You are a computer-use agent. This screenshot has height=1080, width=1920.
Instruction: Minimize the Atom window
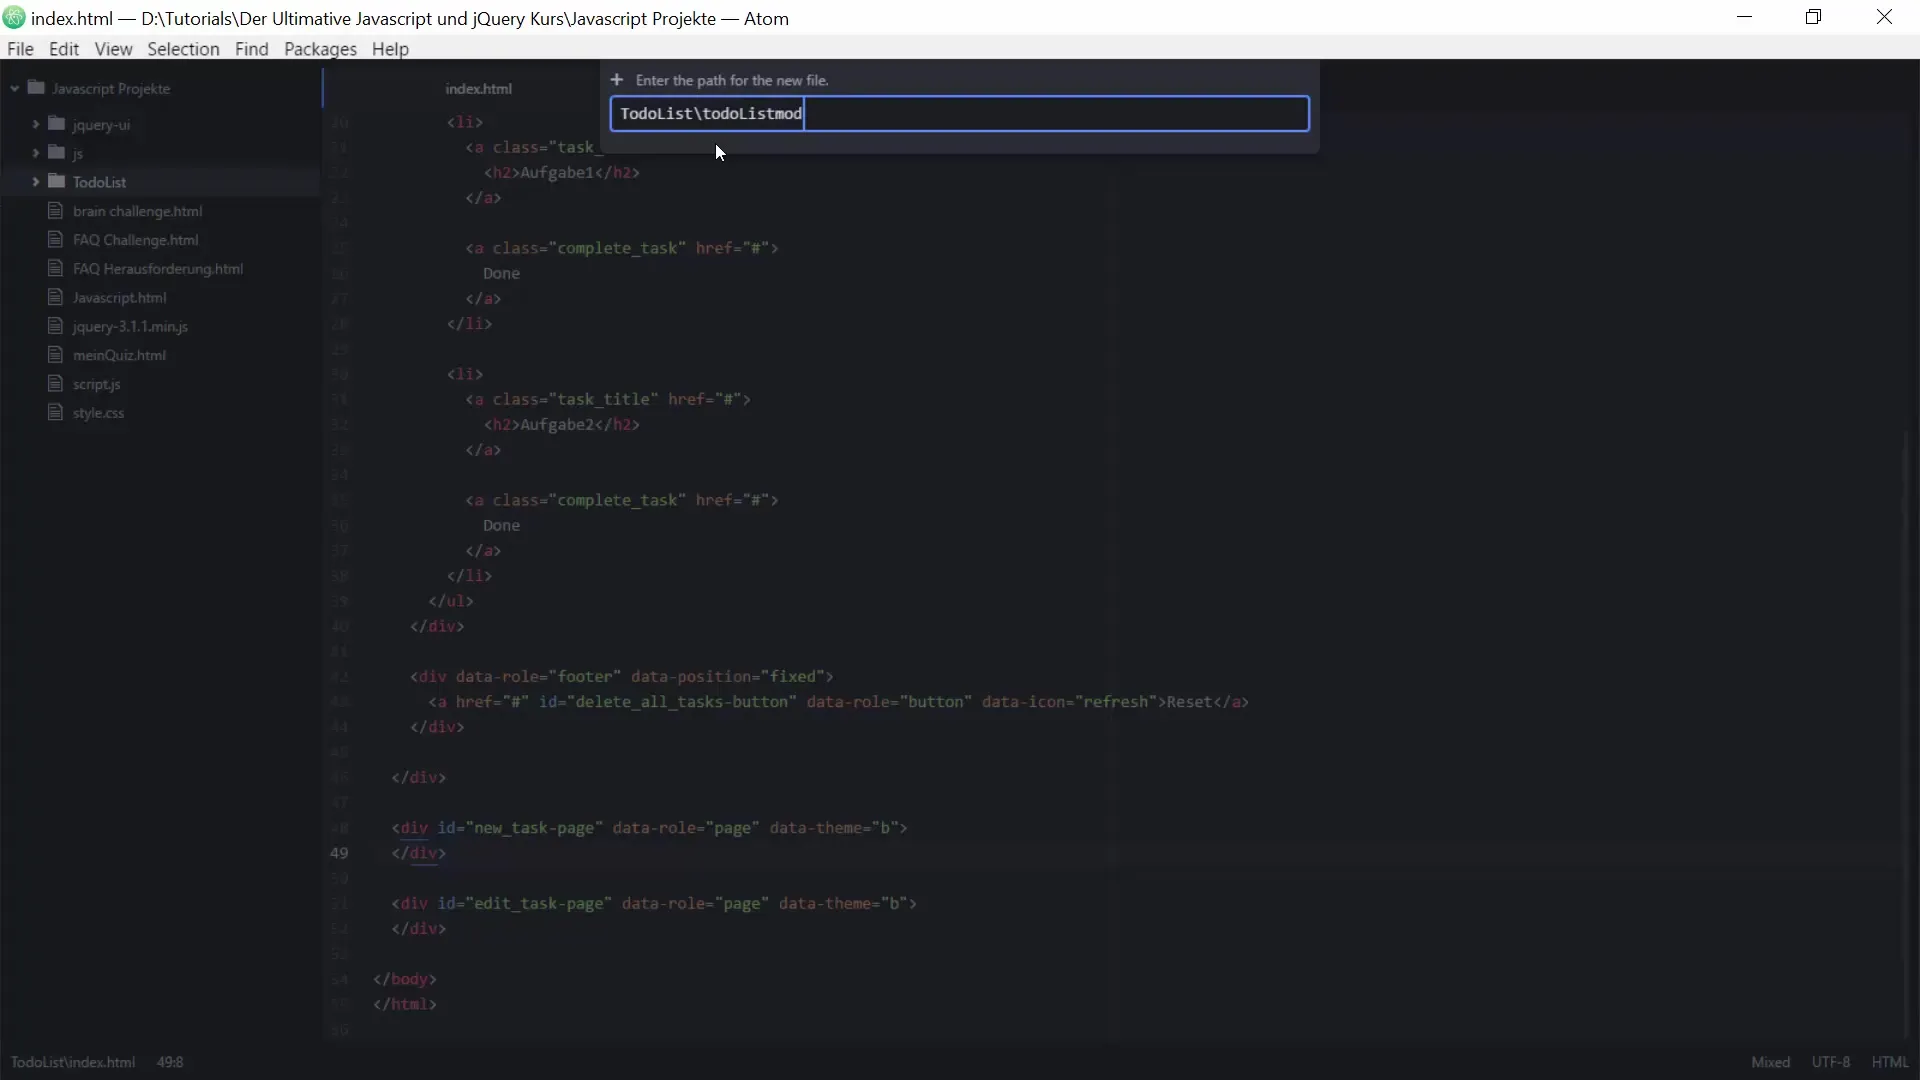point(1745,17)
